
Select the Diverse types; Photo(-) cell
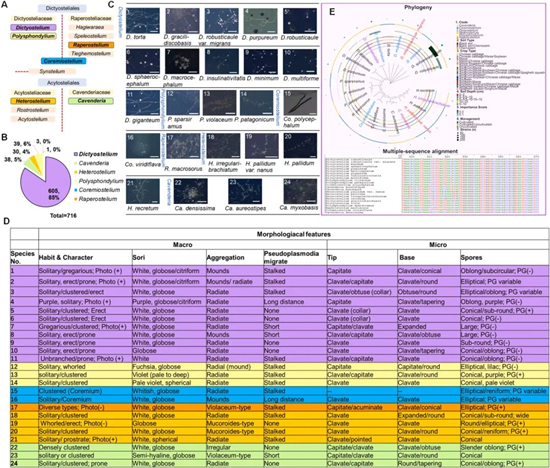click(85, 407)
